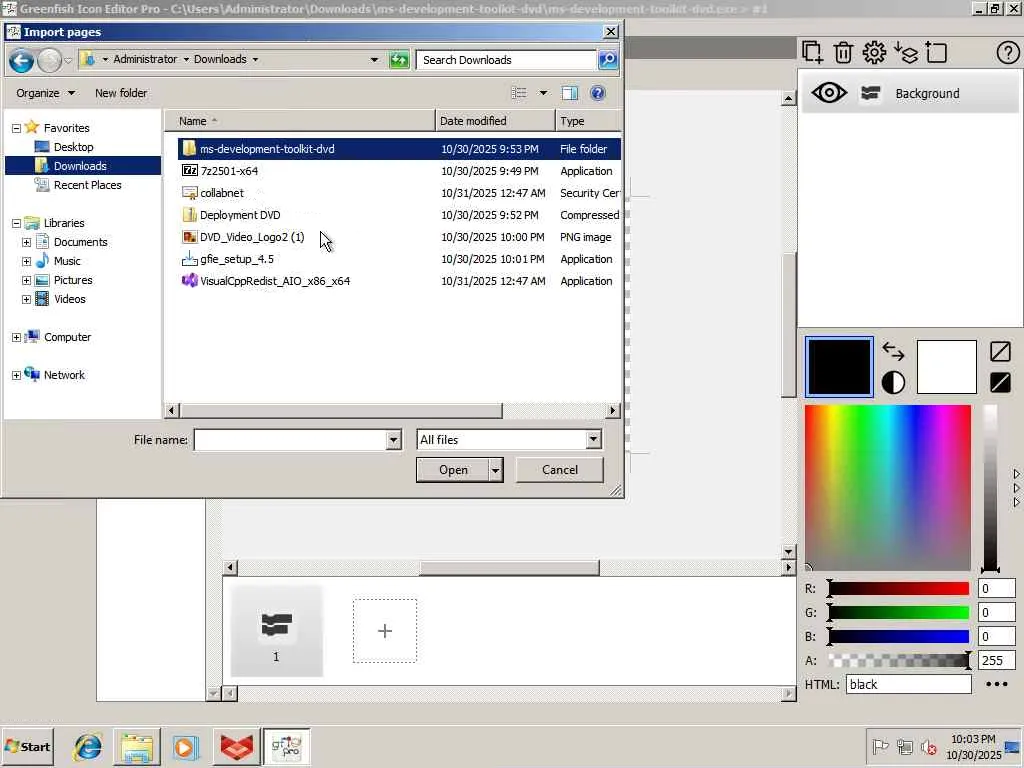Image resolution: width=1024 pixels, height=768 pixels.
Task: Open the file type All files dropdown
Action: point(593,440)
